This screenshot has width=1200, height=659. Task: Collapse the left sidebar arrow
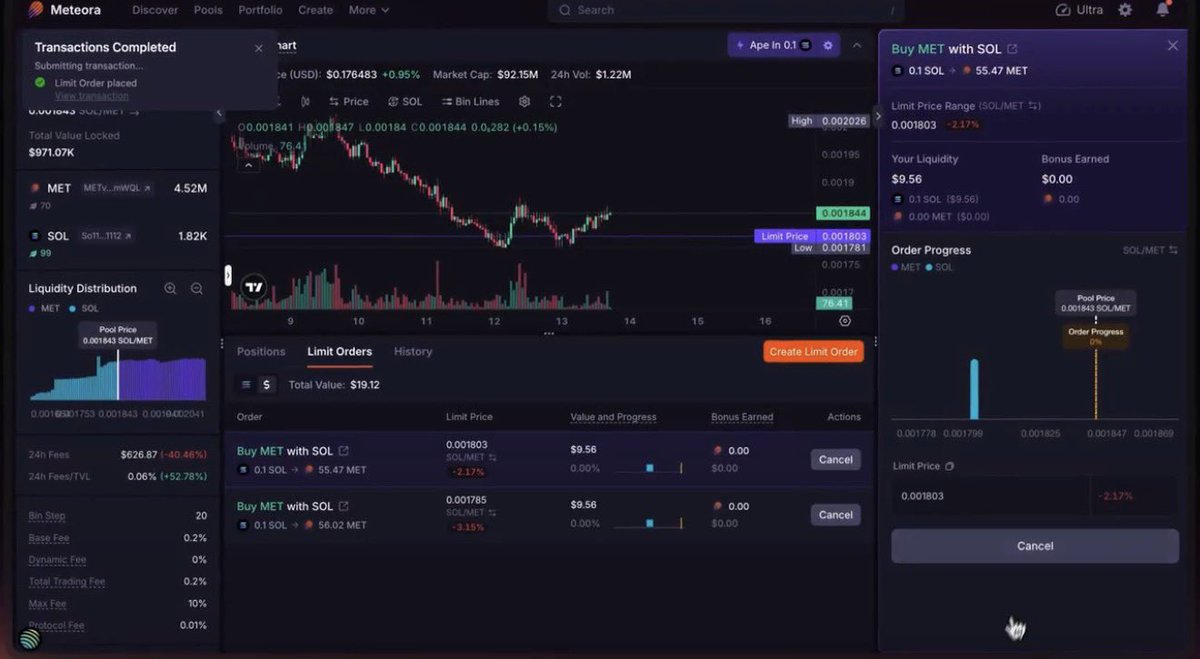point(219,113)
